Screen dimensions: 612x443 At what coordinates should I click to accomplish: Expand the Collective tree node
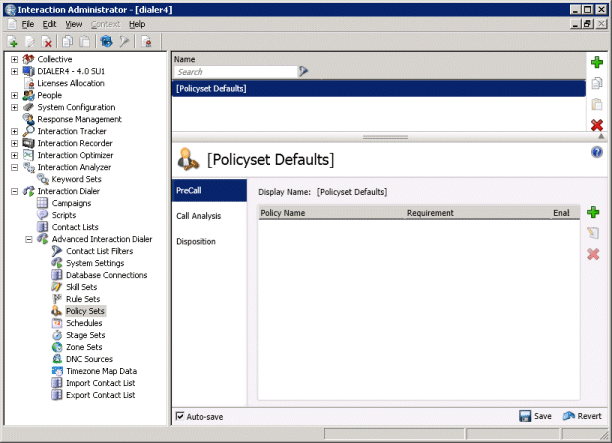14,60
